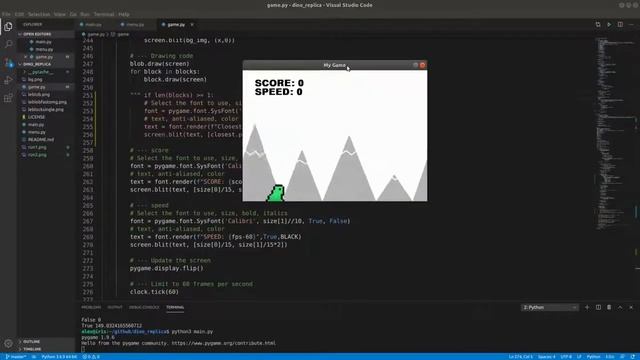Image resolution: width=640 pixels, height=360 pixels.
Task: Split the terminal panel
Action: point(598,307)
